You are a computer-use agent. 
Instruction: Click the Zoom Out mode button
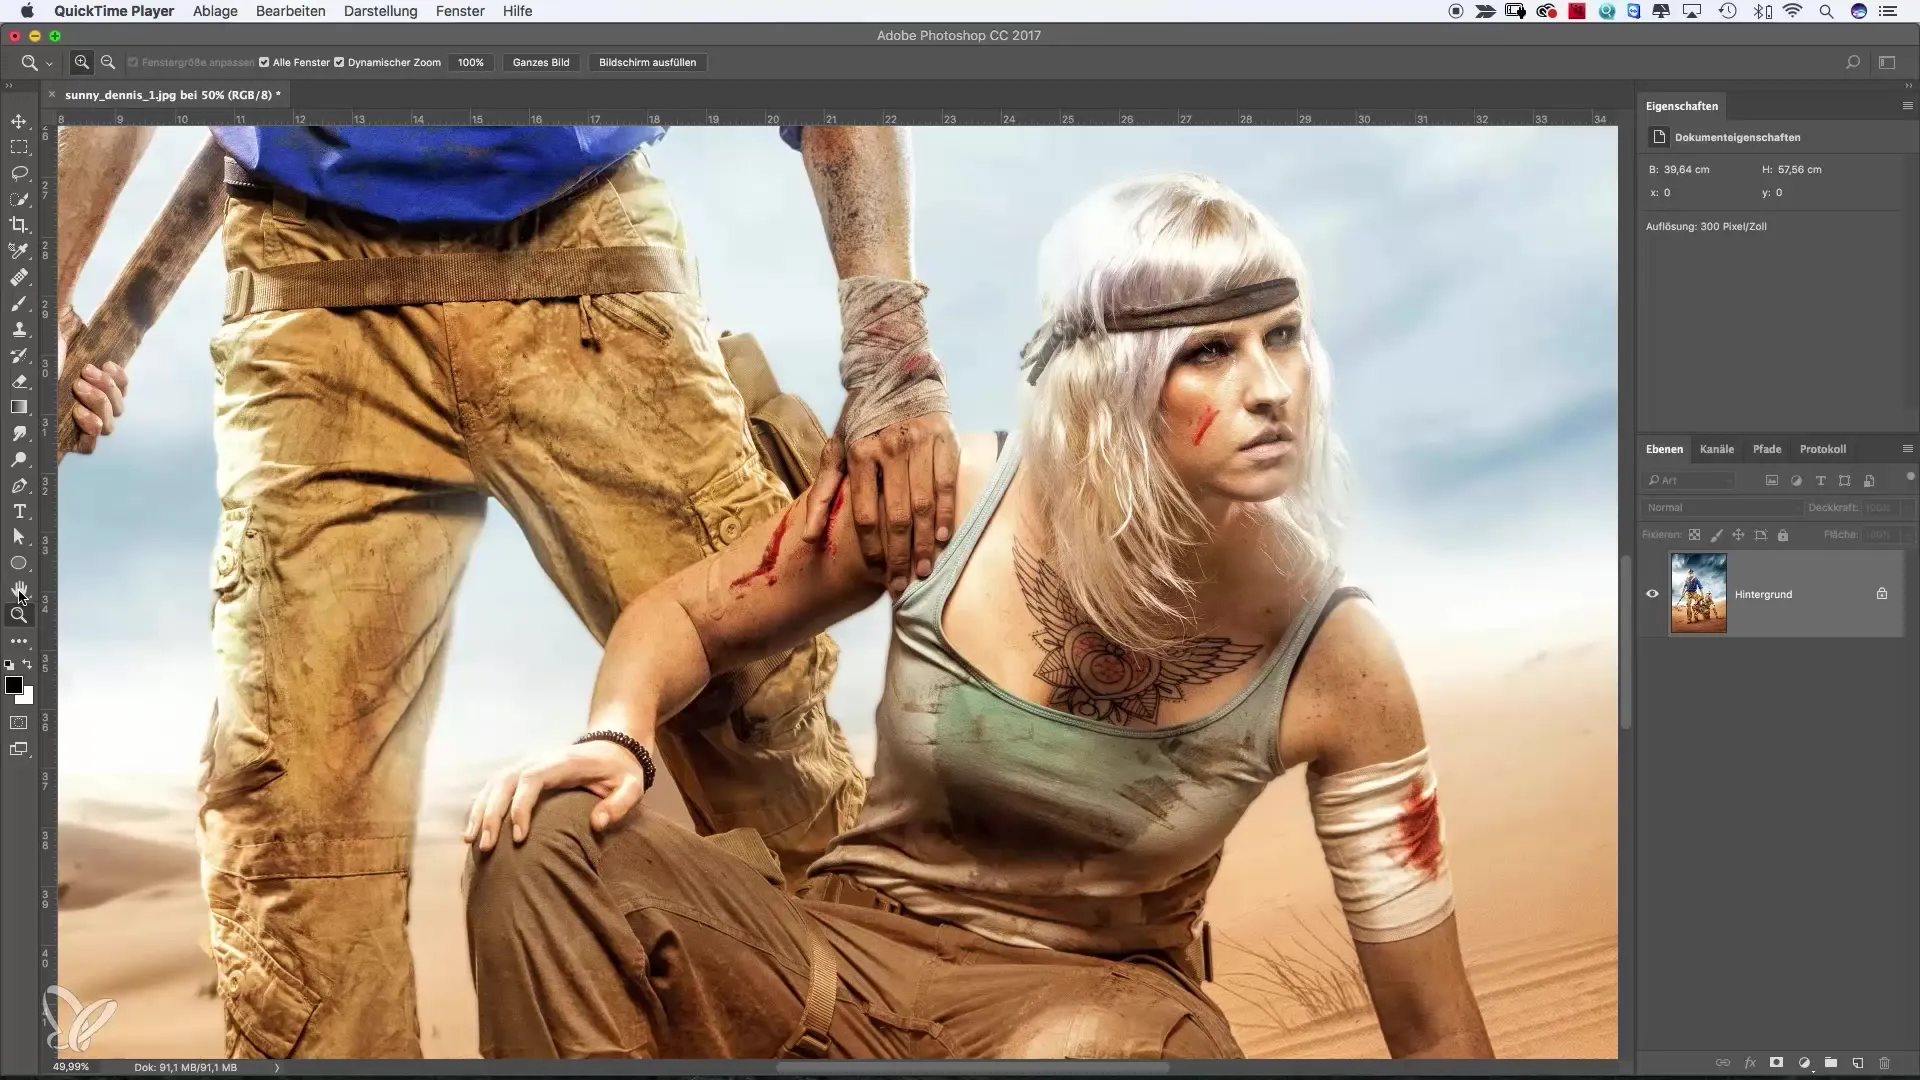[108, 62]
